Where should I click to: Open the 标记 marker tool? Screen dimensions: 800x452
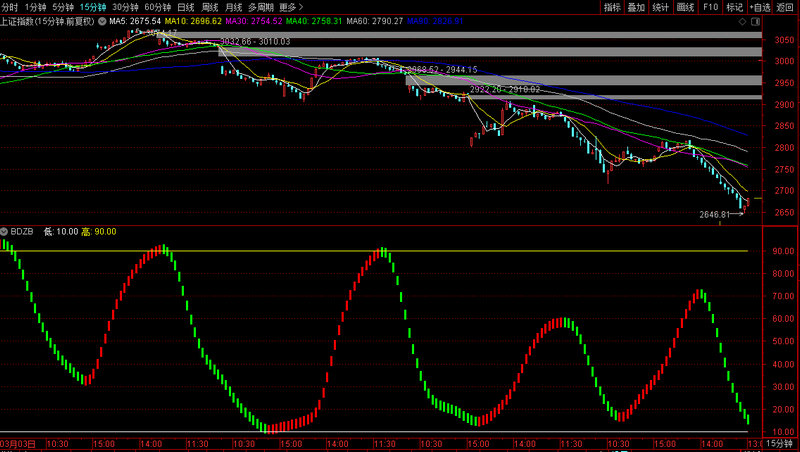point(735,7)
